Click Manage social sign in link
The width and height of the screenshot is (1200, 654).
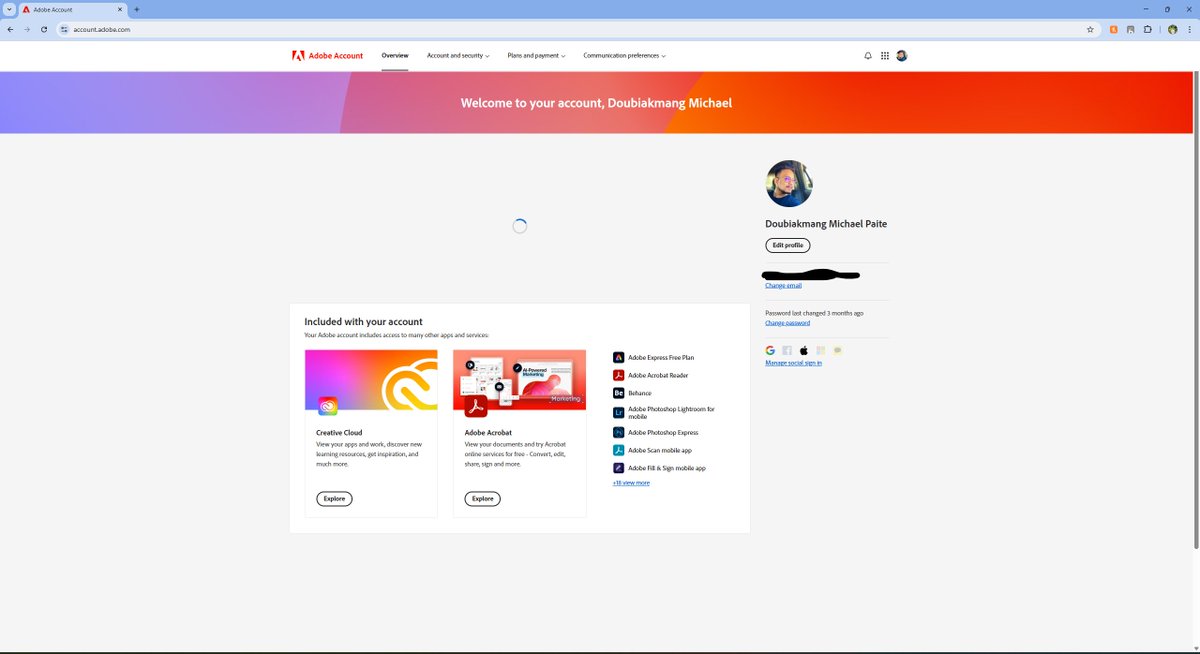tap(793, 363)
